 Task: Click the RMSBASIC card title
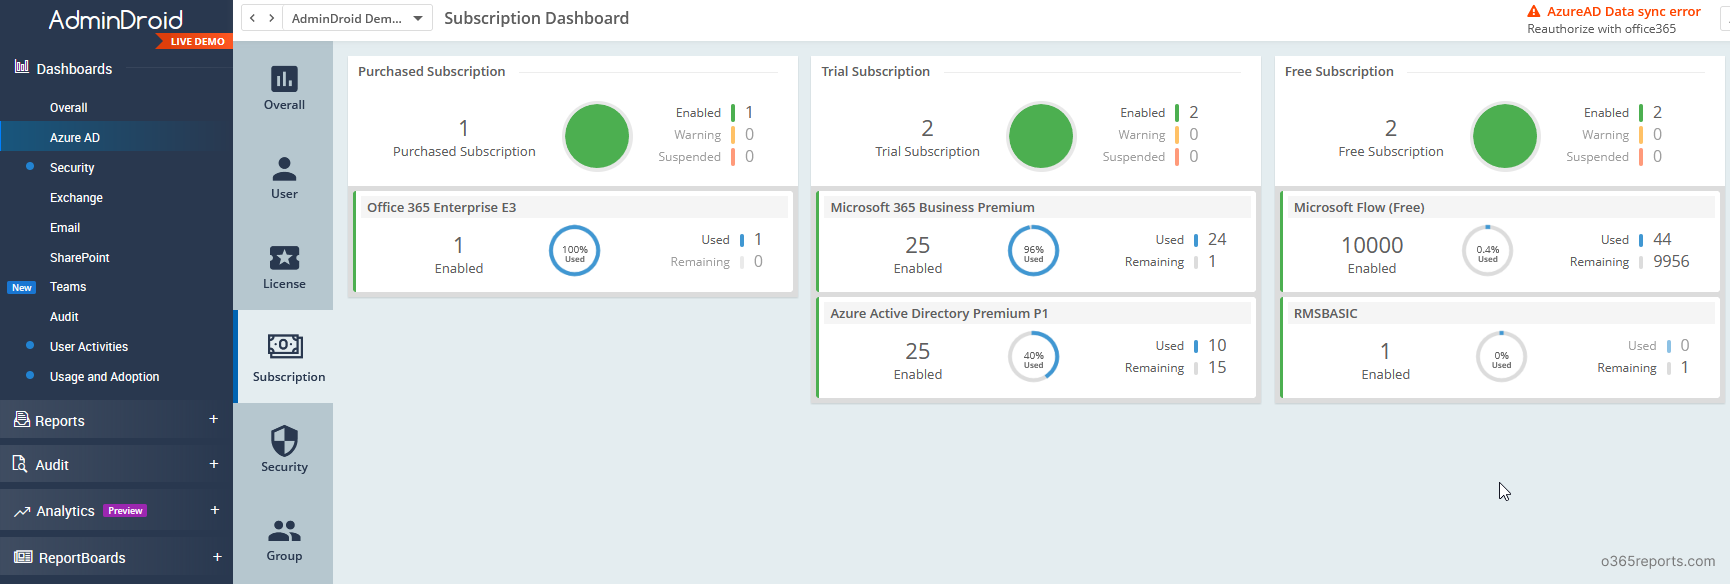click(1326, 314)
